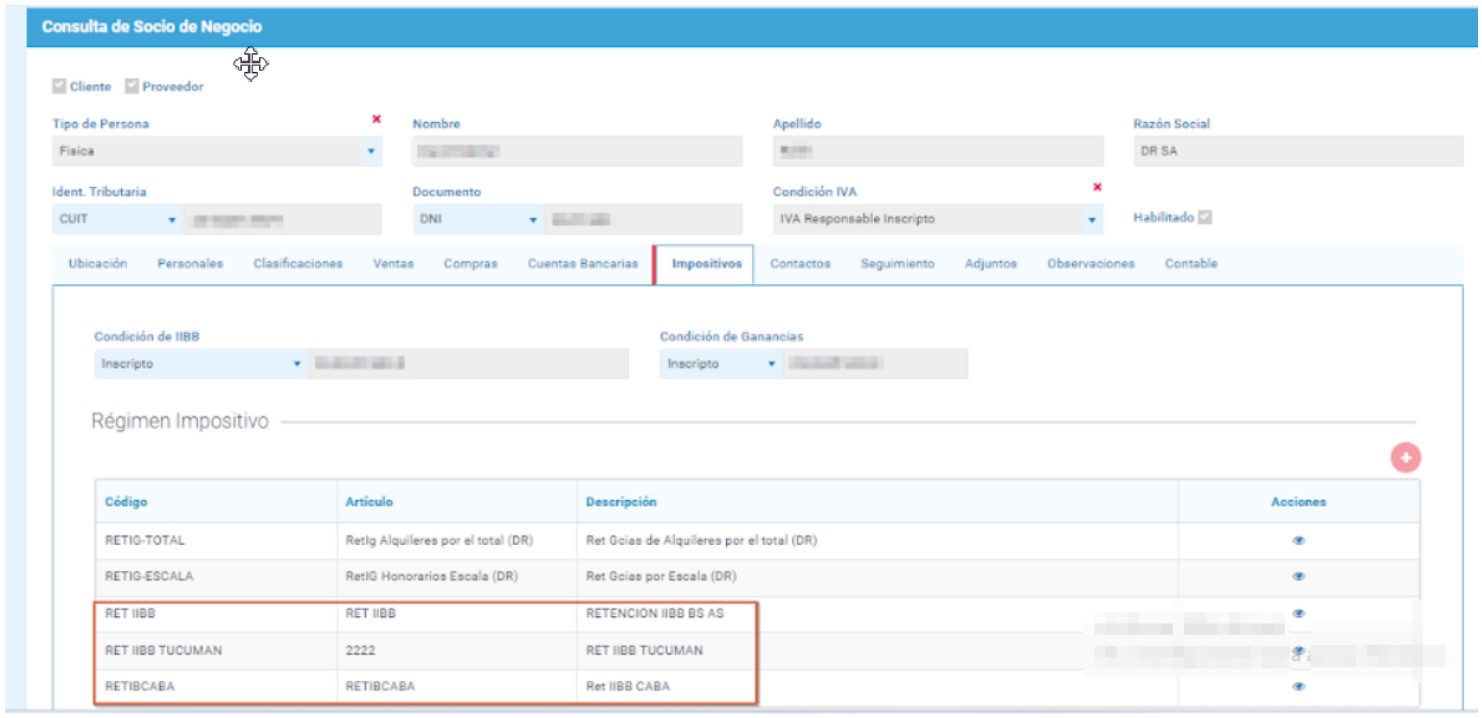Switch to the Observaciones tab
The image size is (1482, 718).
coord(1091,264)
